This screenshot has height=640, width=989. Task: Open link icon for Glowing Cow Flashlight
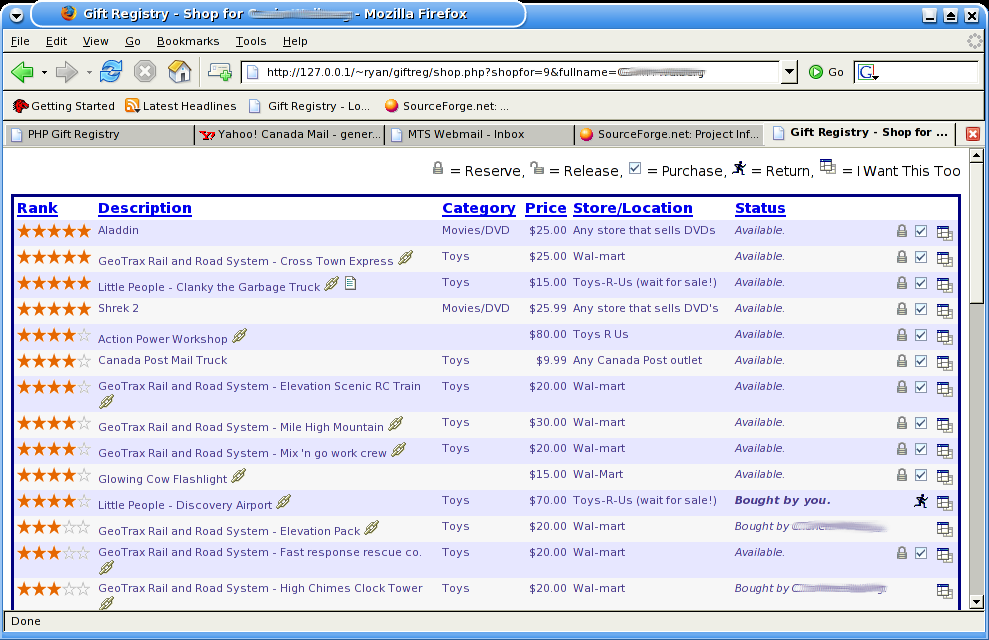[238, 475]
